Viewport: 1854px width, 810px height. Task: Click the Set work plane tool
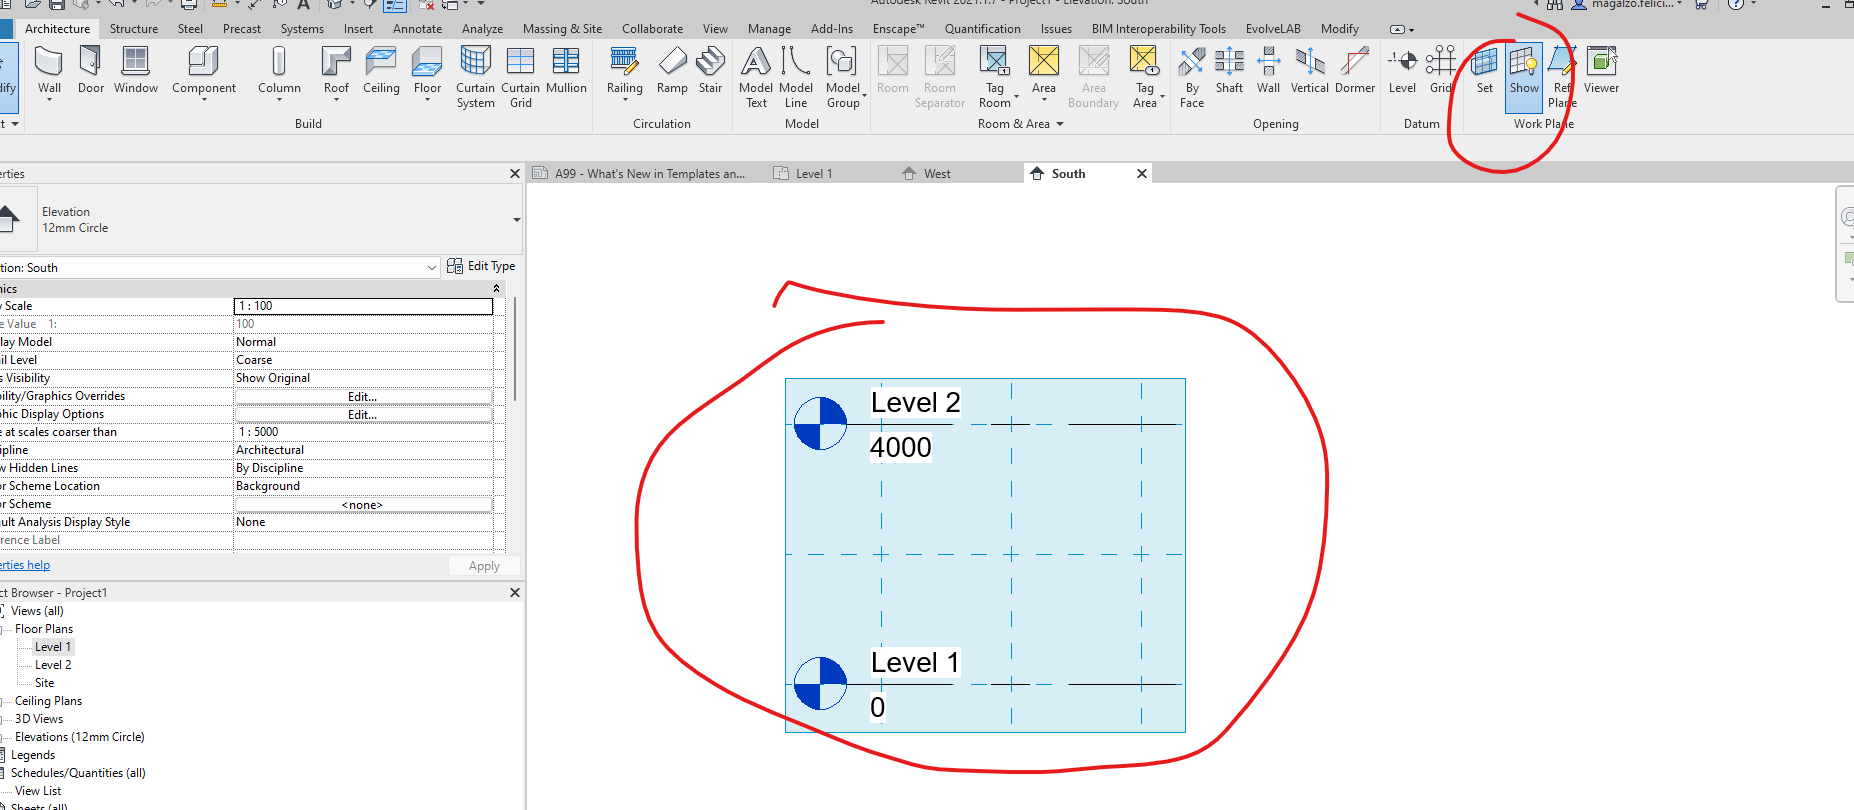coord(1484,71)
